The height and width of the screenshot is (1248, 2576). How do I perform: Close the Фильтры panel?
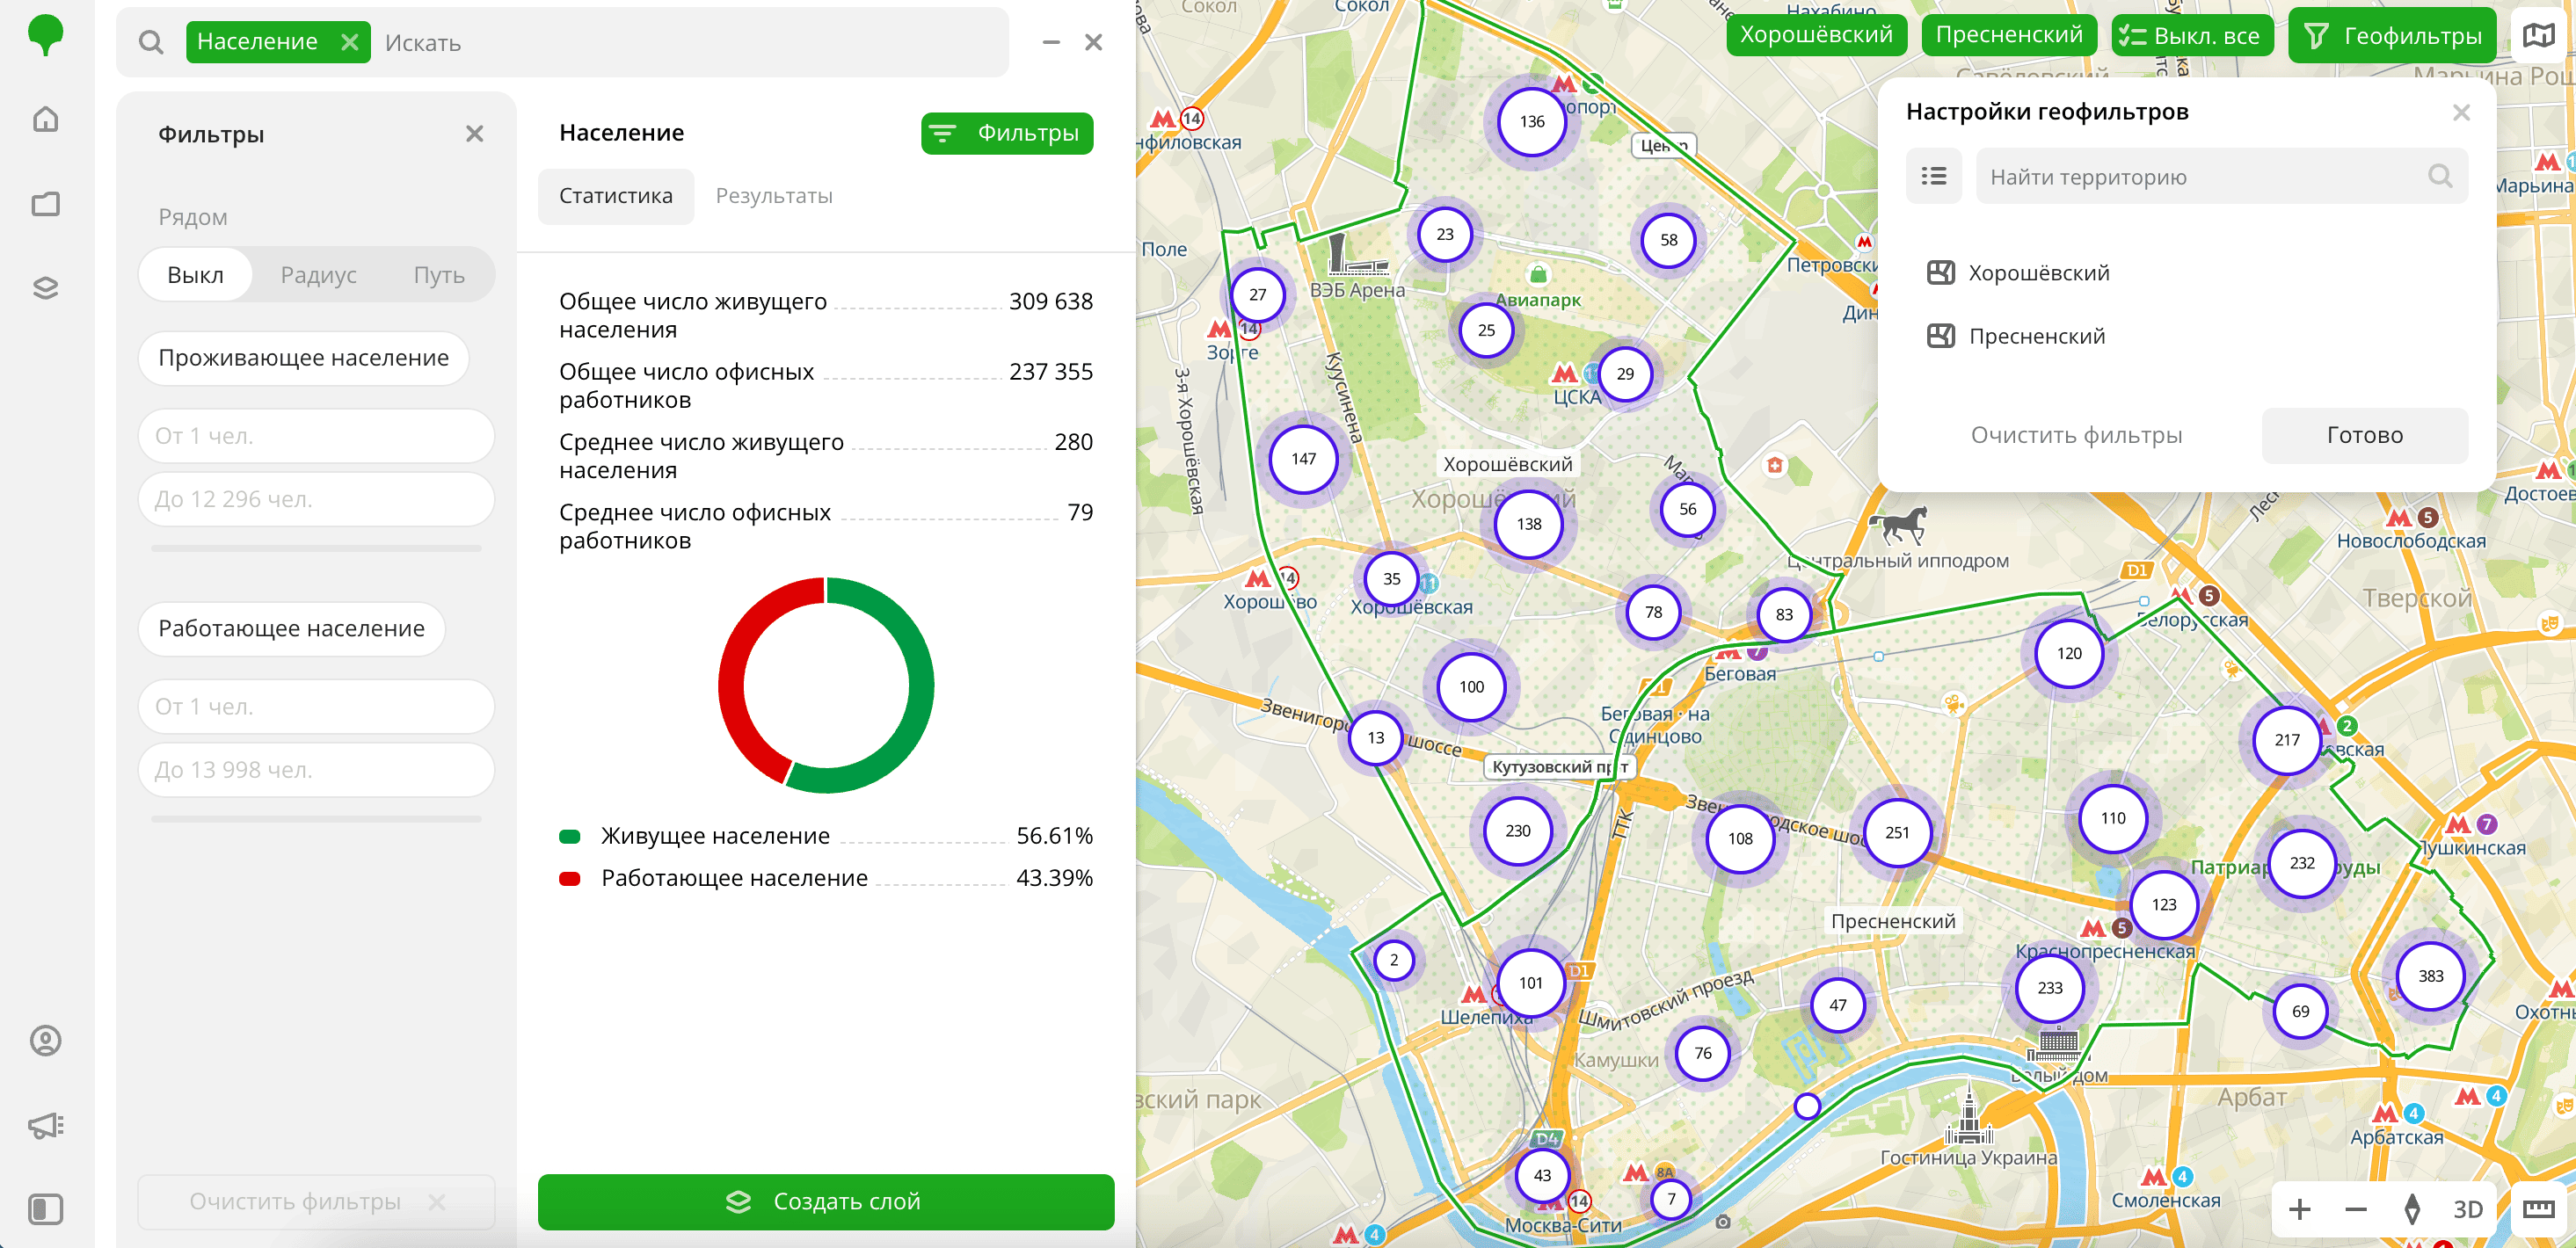[474, 134]
